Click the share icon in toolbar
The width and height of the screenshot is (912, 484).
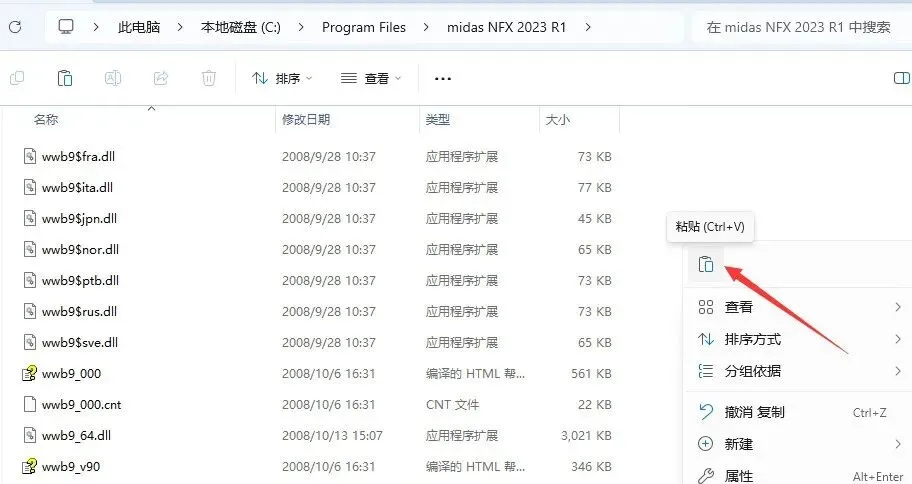[x=161, y=78]
